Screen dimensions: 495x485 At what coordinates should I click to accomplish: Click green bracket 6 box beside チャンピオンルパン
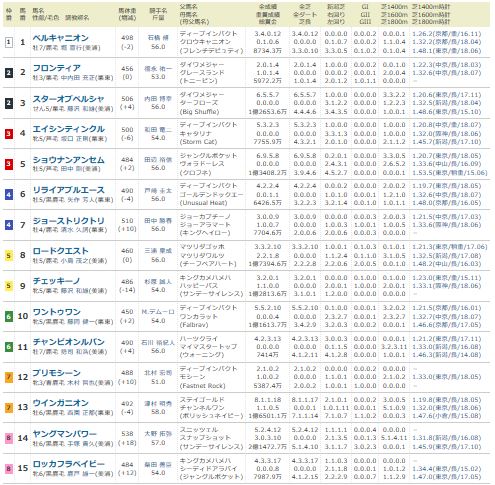point(9,347)
